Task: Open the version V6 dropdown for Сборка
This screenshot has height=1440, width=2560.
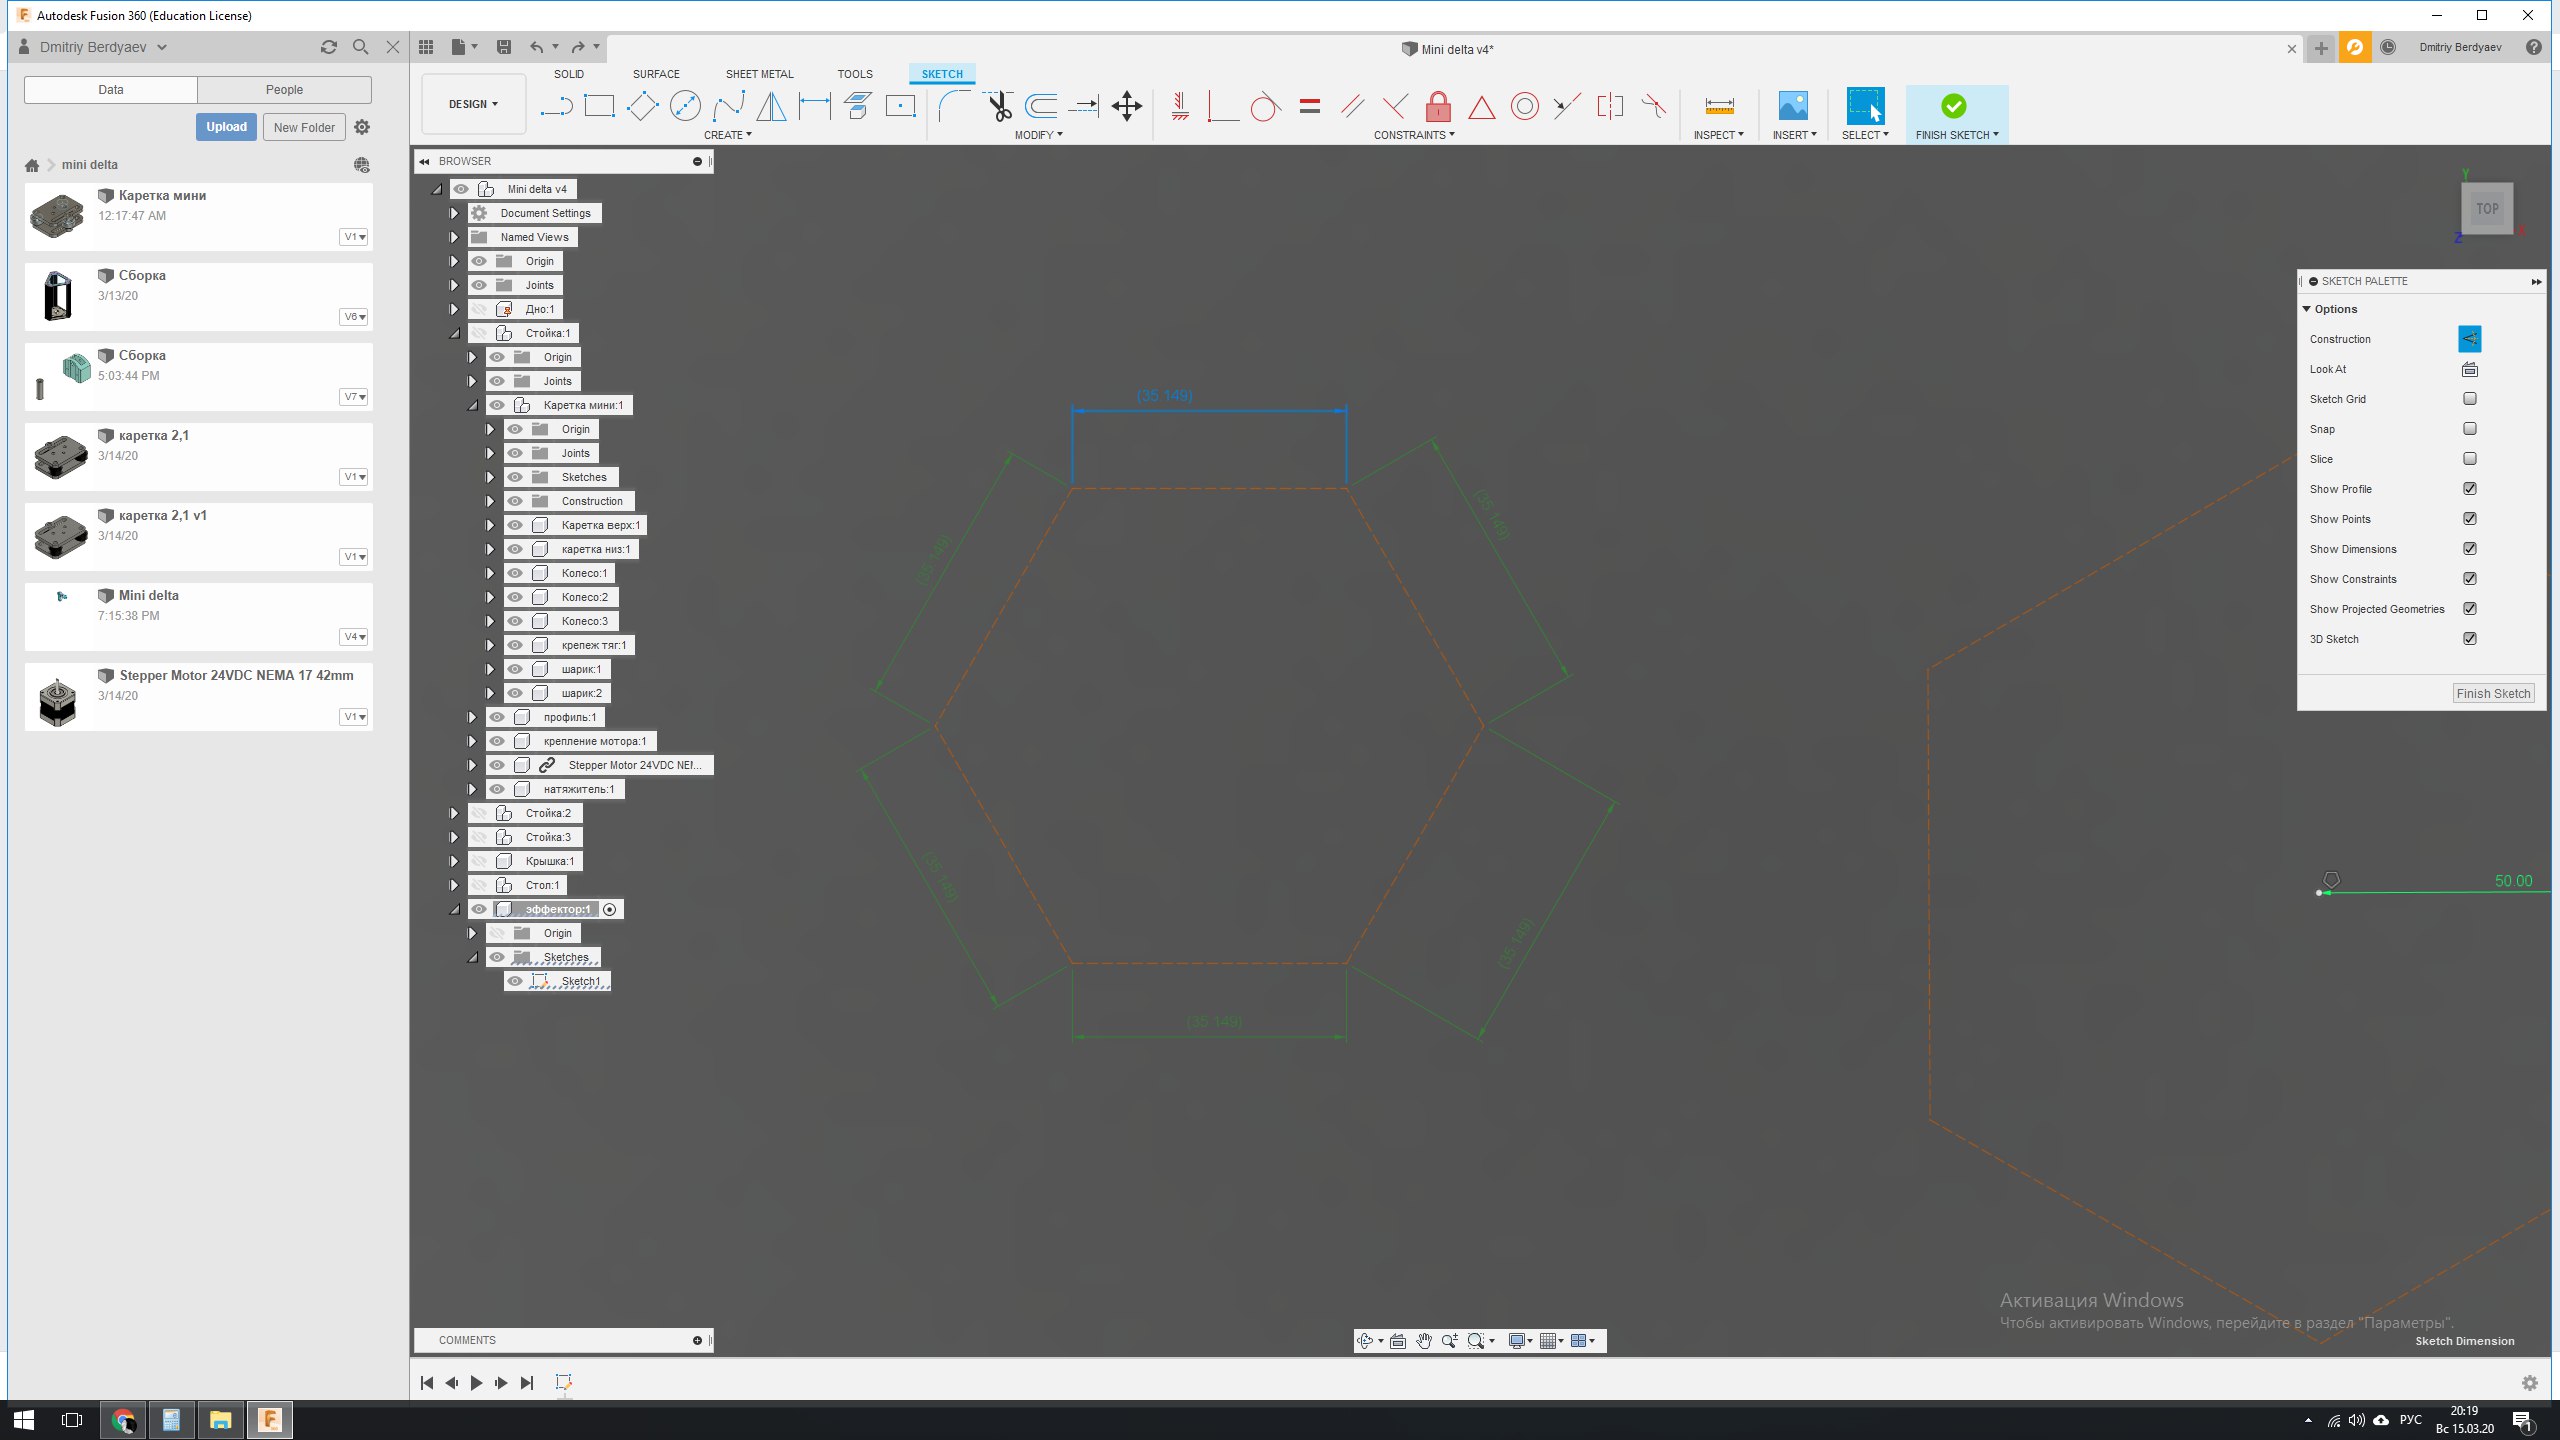Action: [x=354, y=317]
